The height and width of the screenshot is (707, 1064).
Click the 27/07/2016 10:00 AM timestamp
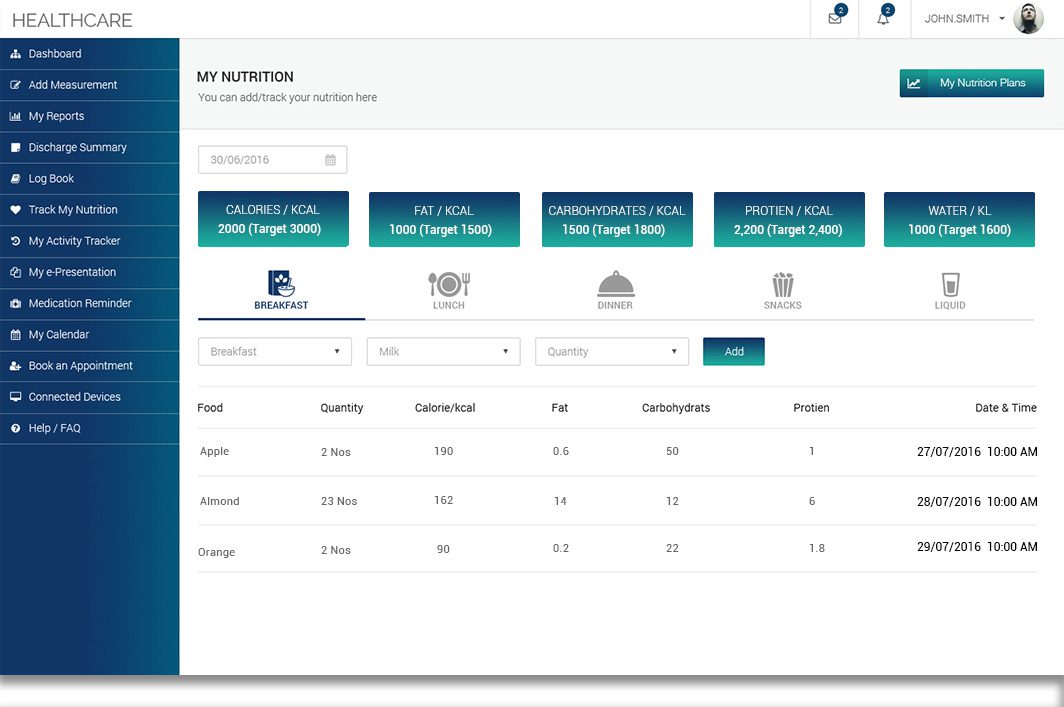[977, 452]
